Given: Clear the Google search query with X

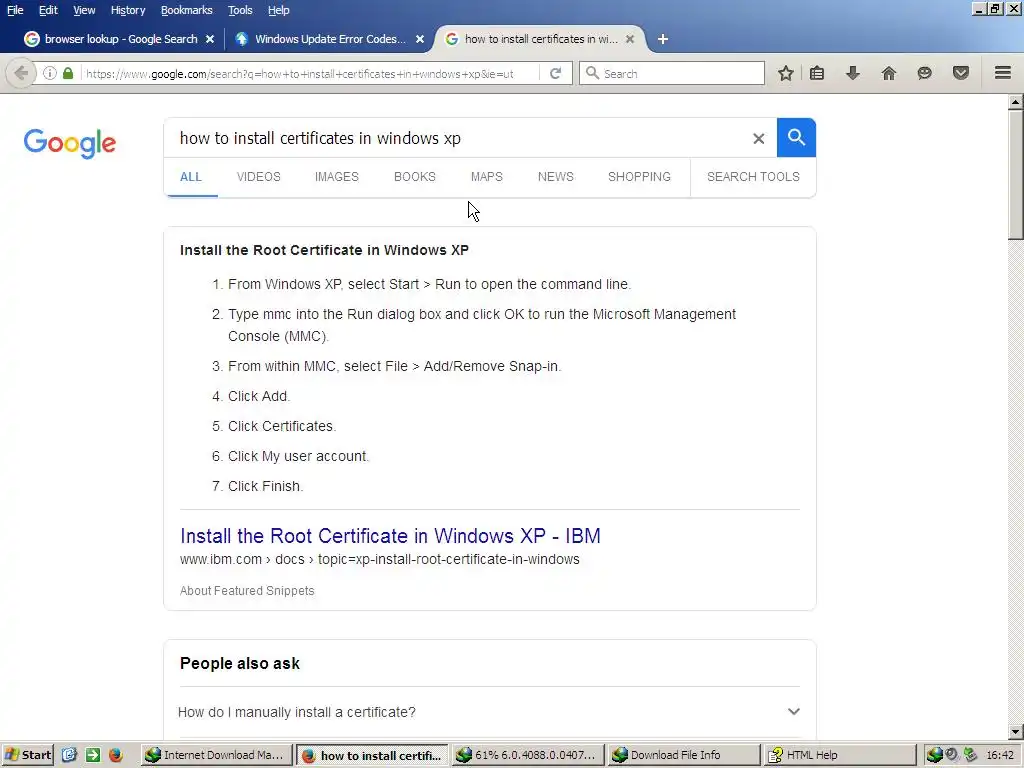Looking at the screenshot, I should click(x=758, y=138).
